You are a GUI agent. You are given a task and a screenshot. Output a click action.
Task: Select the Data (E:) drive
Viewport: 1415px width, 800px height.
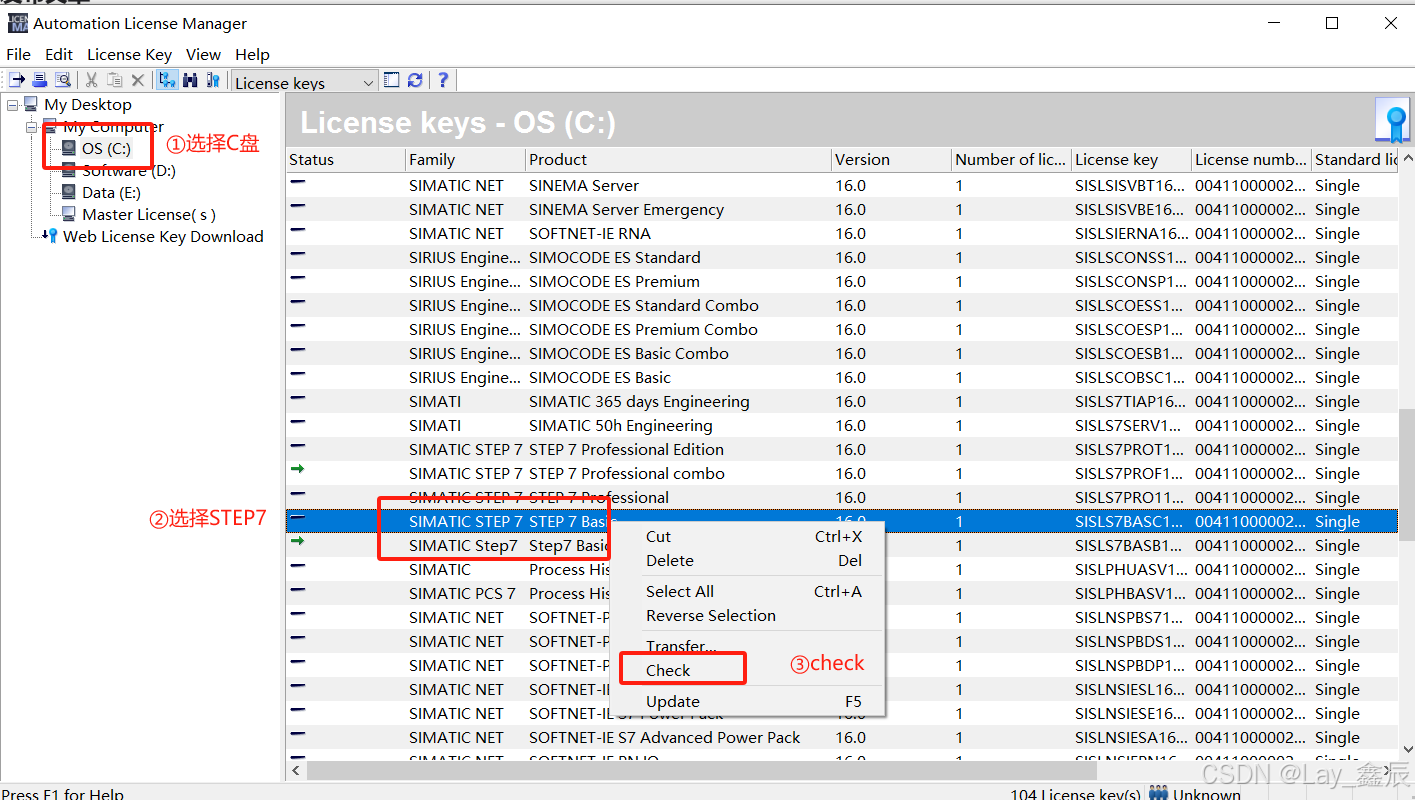click(111, 192)
